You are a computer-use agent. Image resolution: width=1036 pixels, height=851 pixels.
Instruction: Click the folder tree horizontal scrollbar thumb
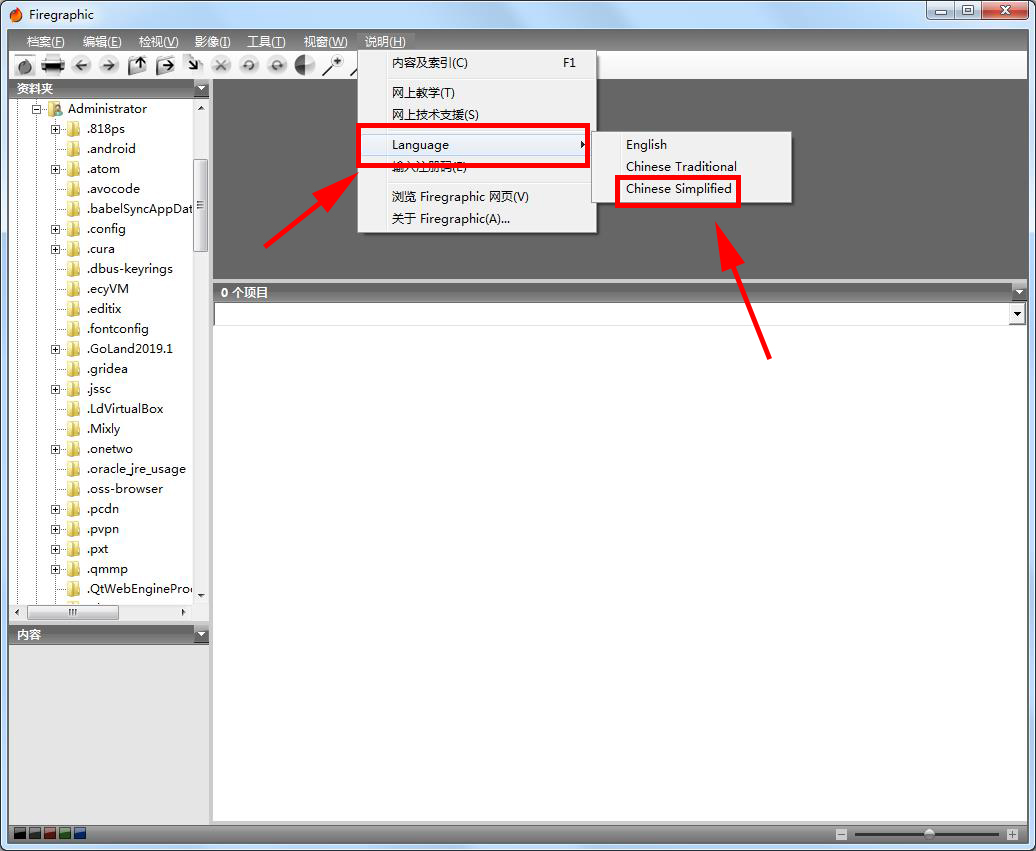click(x=73, y=612)
